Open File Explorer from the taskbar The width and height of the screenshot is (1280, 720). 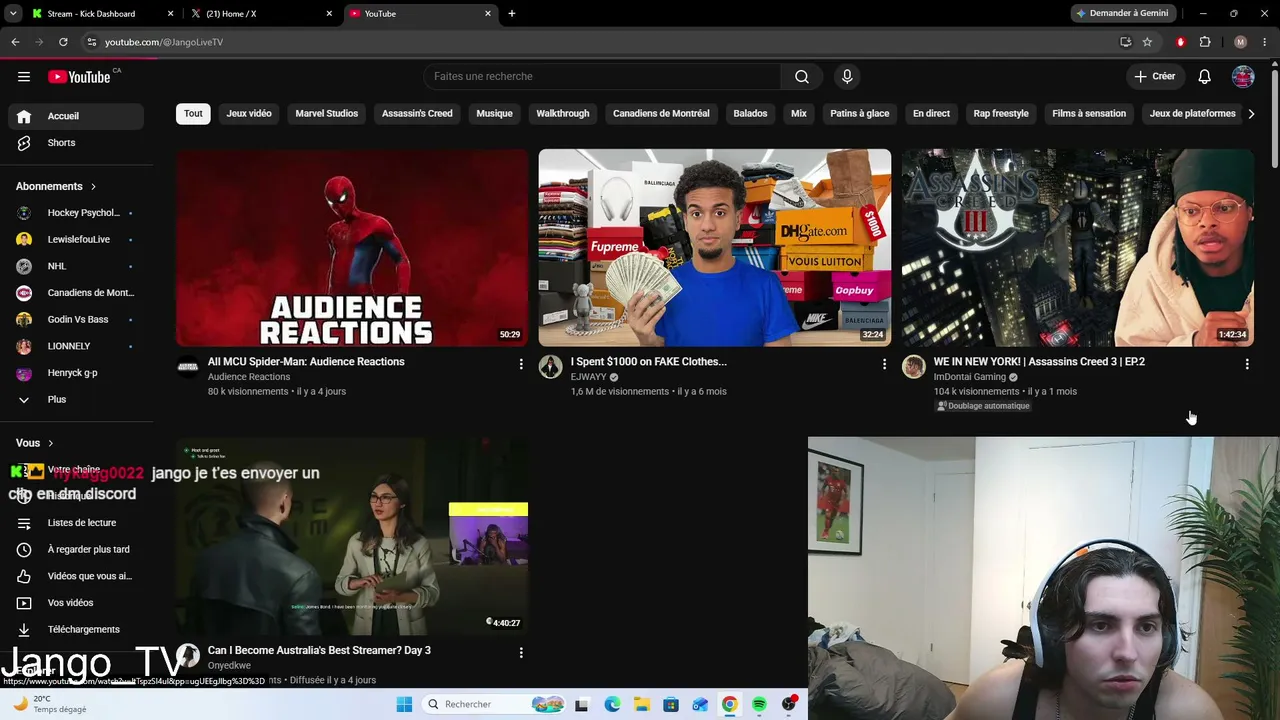coord(641,704)
